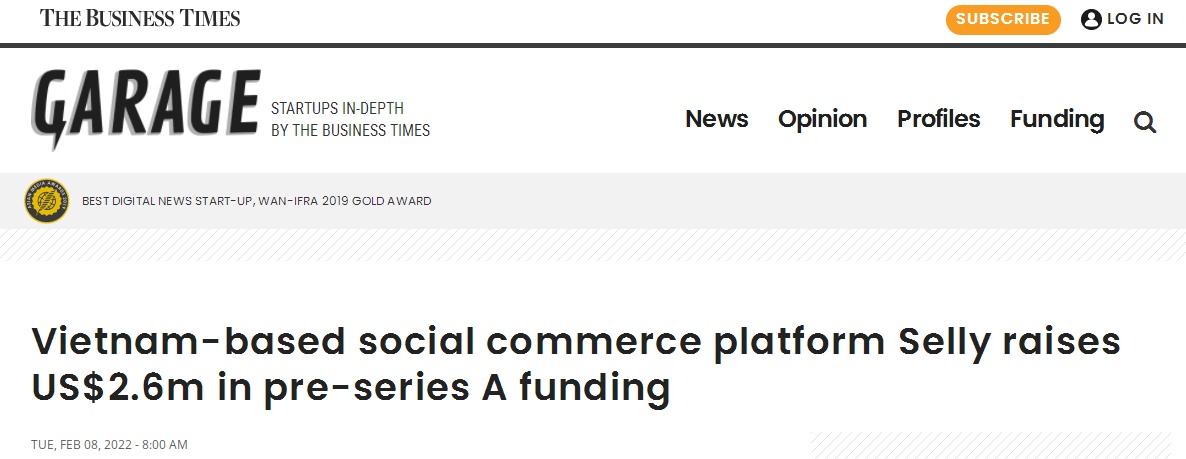Image resolution: width=1186 pixels, height=459 pixels.
Task: Click the US$2.6m pre-series A headline line
Action: [x=351, y=388]
